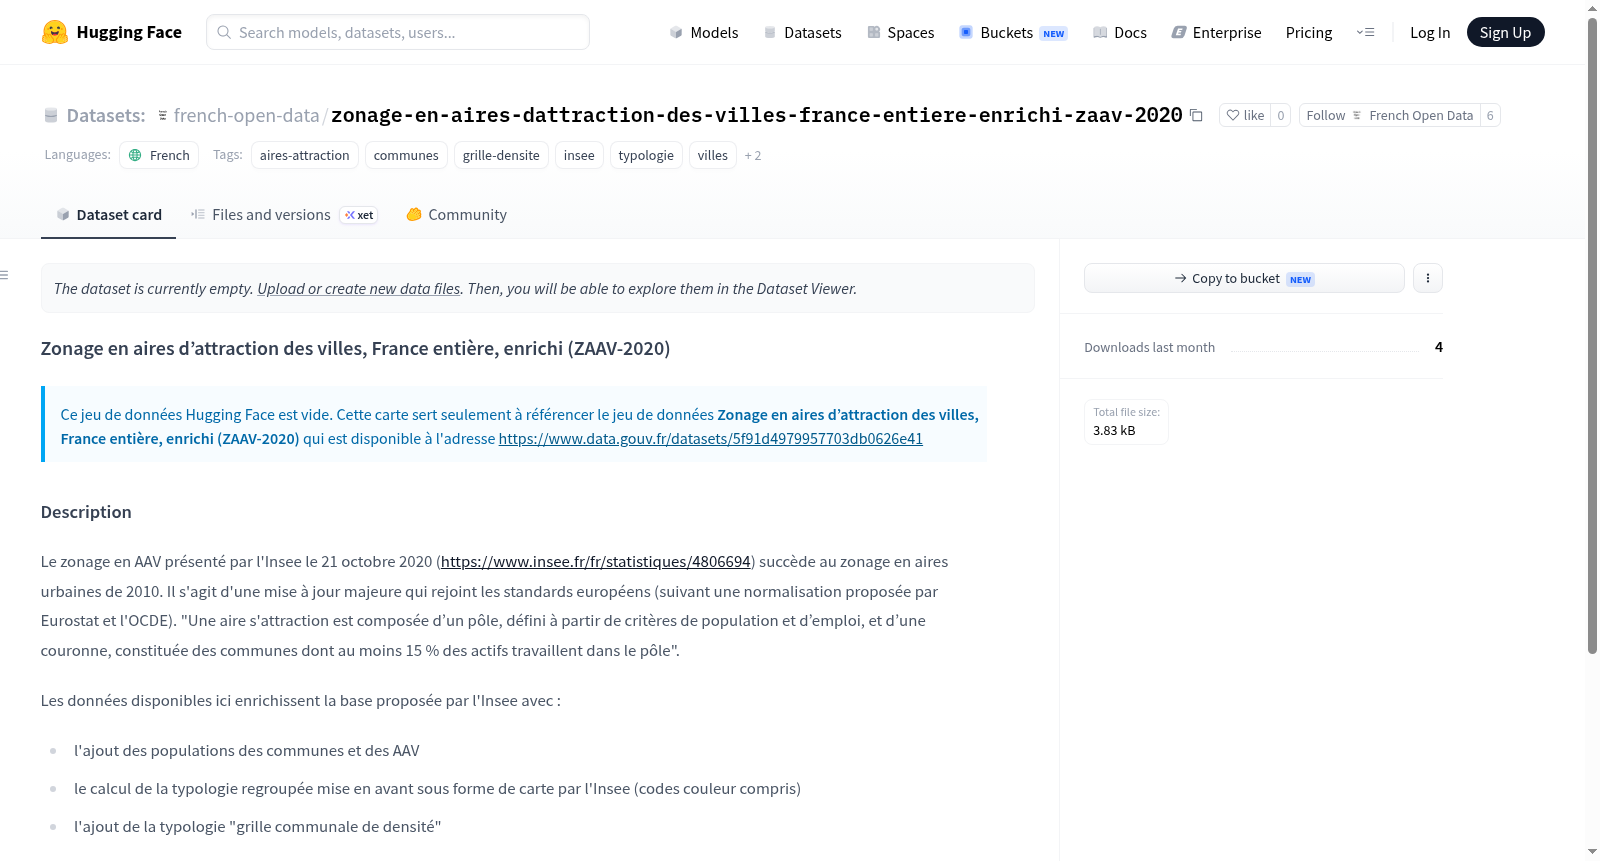The image size is (1600, 861).
Task: Open the three-dot more options button
Action: pyautogui.click(x=1428, y=278)
